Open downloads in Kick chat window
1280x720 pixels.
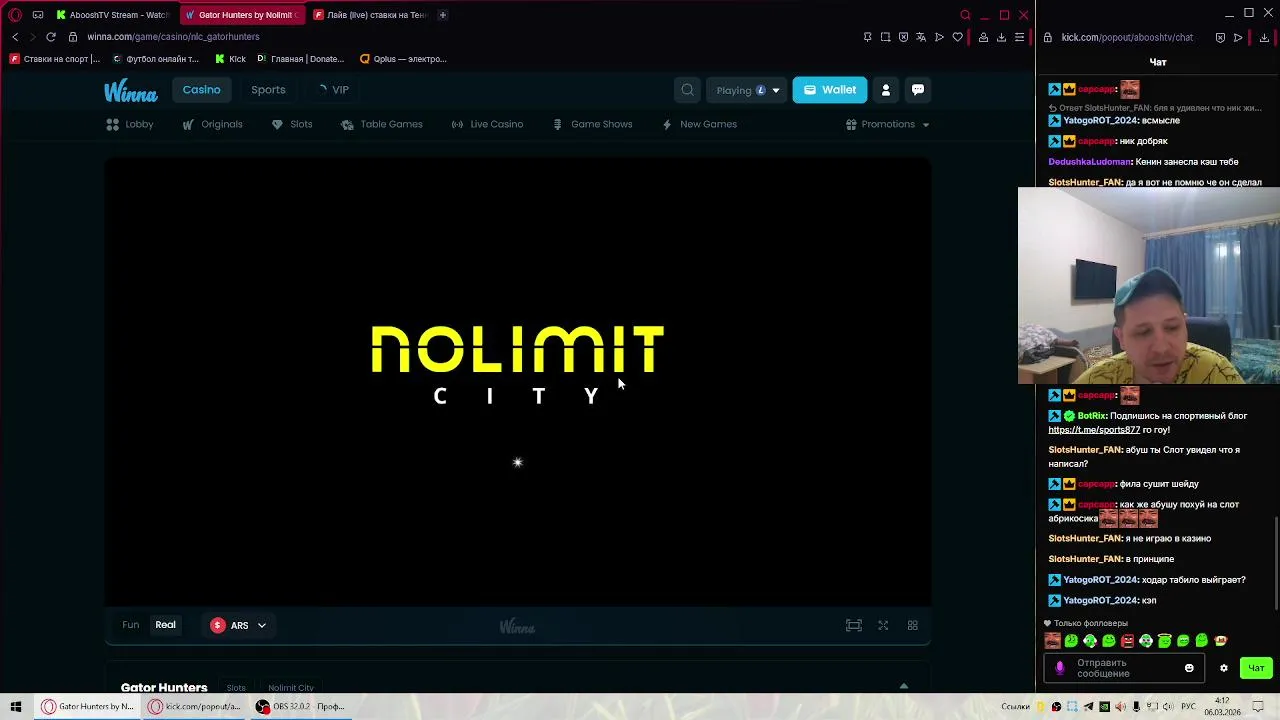pyautogui.click(x=1264, y=37)
